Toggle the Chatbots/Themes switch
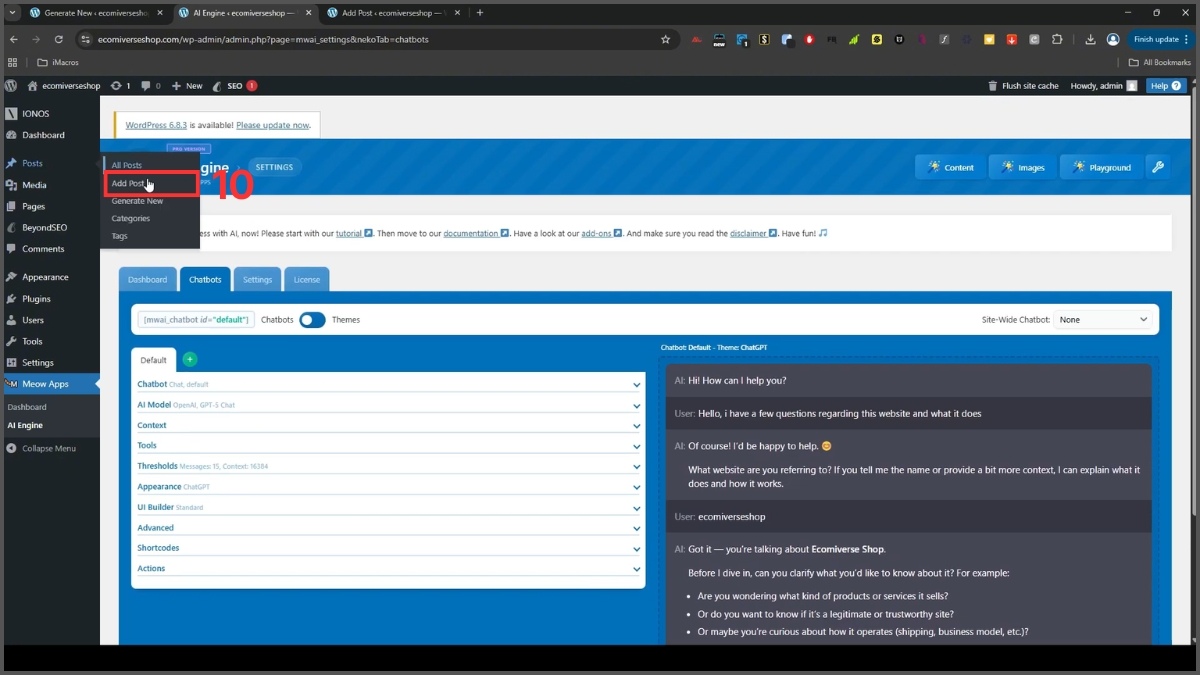 coord(312,320)
